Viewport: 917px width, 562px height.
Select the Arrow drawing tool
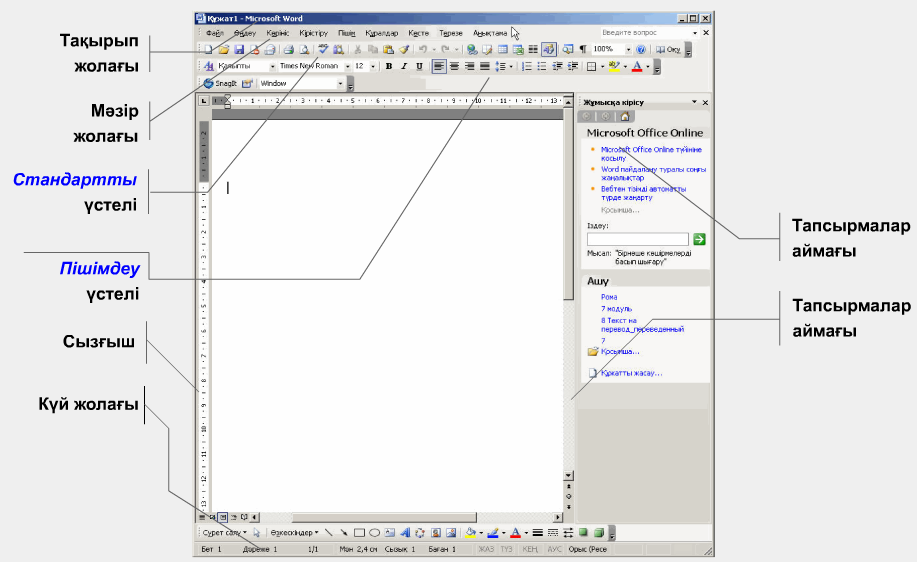point(344,533)
